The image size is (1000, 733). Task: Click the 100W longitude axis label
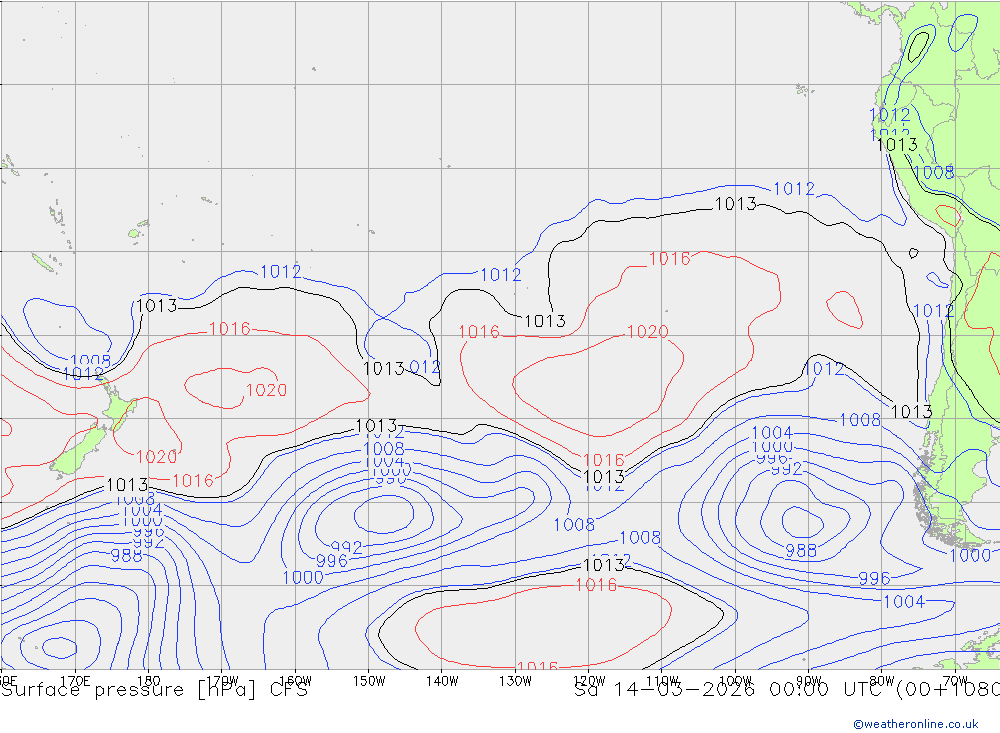[735, 680]
